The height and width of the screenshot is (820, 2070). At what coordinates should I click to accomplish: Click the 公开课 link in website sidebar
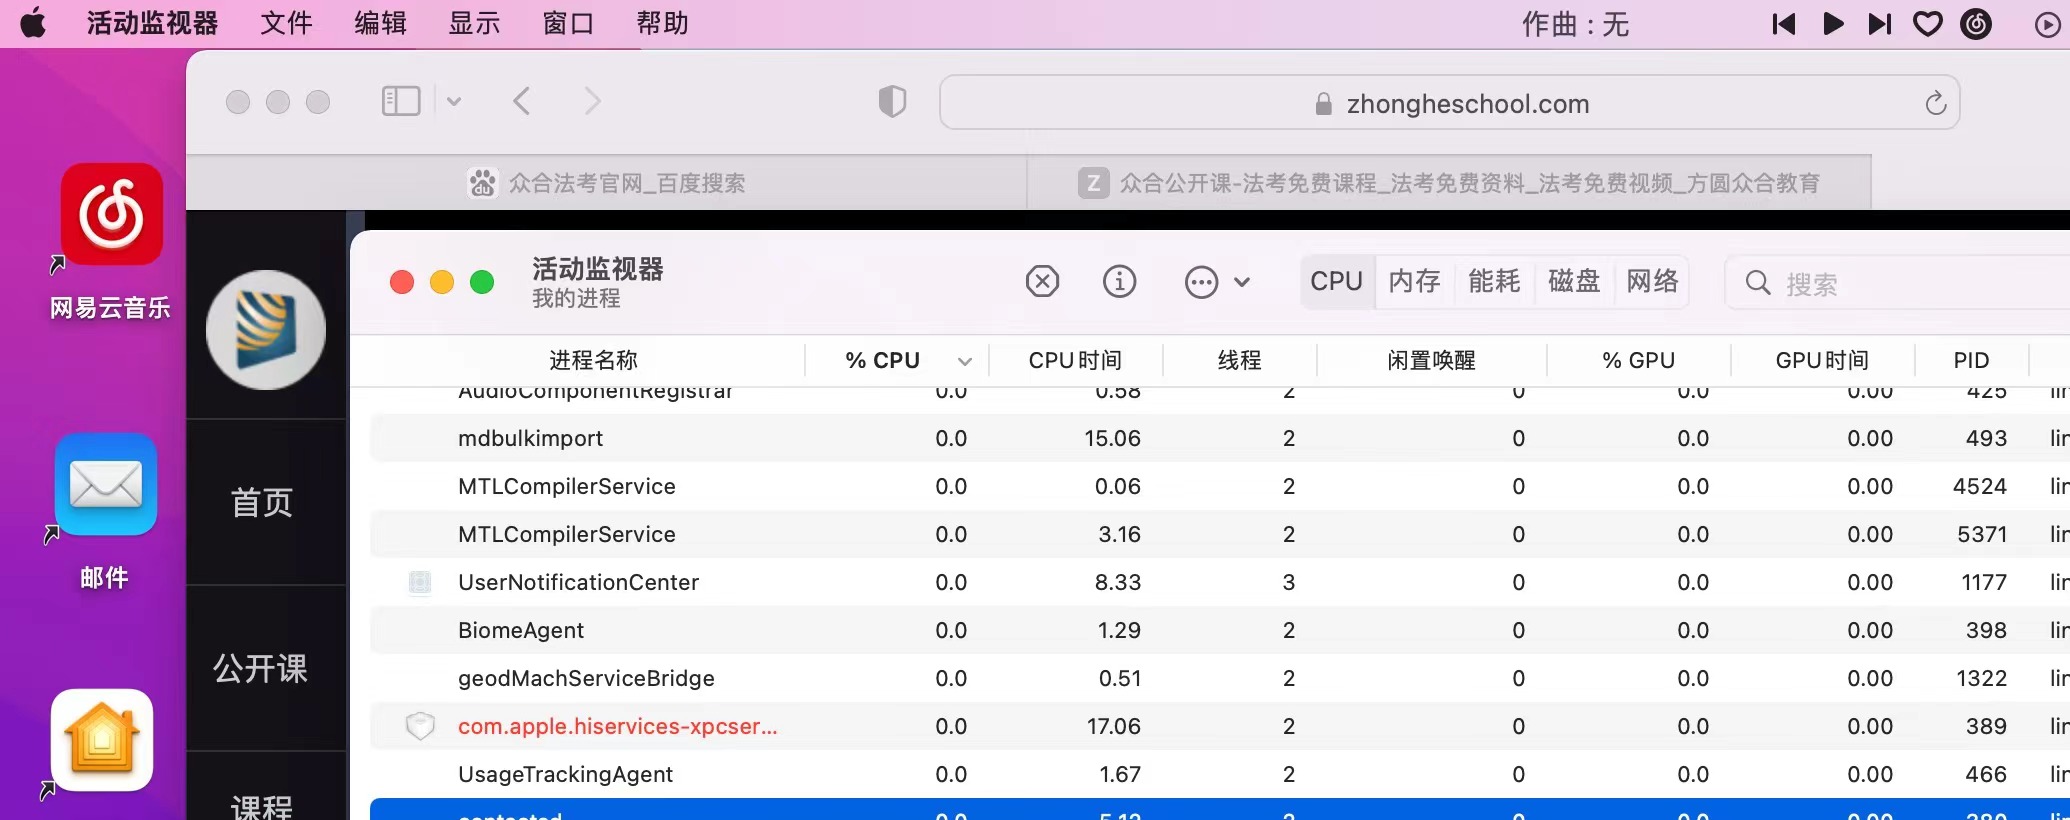pos(261,668)
